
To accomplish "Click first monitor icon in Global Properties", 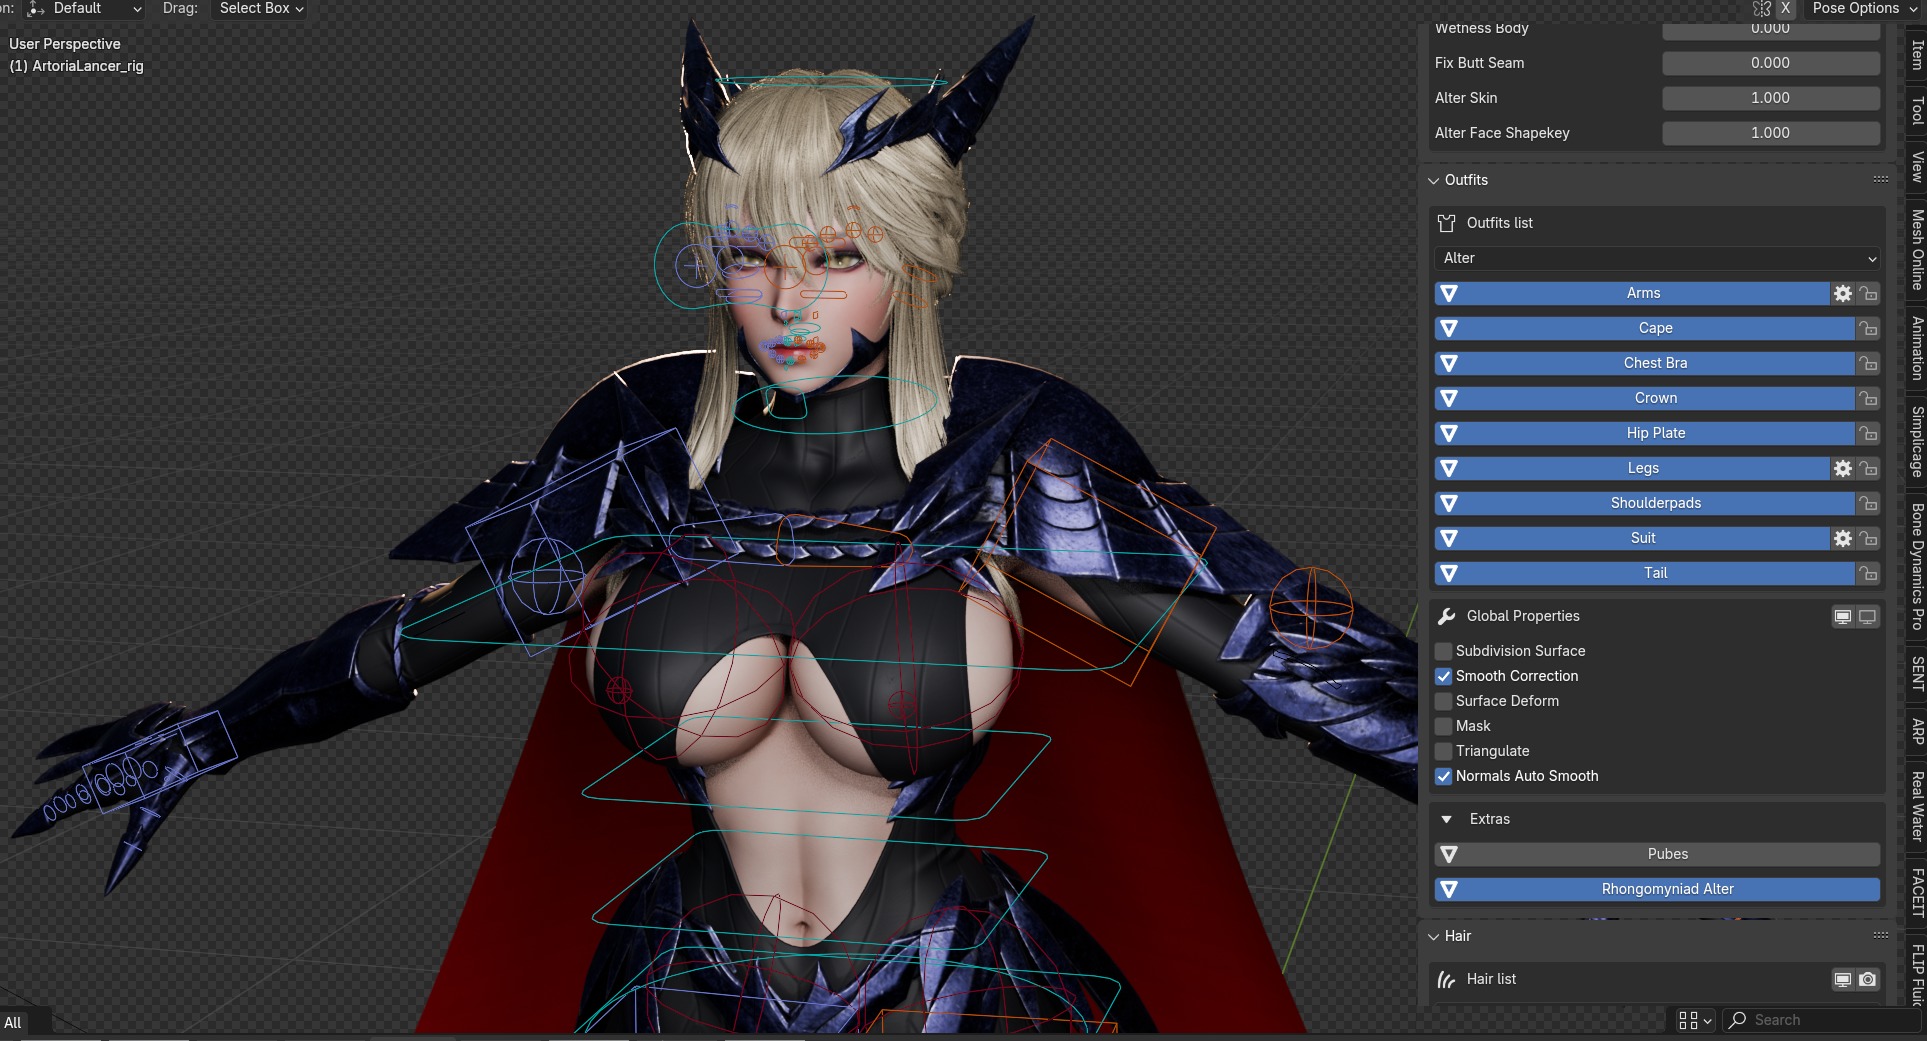I will 1843,616.
